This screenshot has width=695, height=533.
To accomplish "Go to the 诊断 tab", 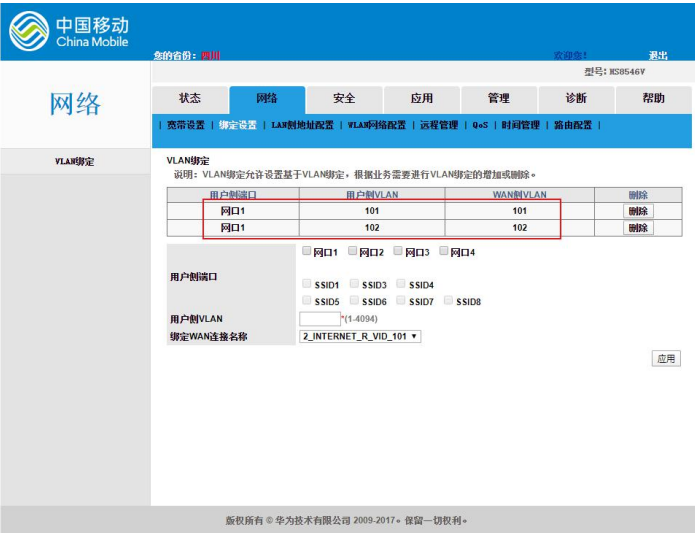I will click(576, 99).
